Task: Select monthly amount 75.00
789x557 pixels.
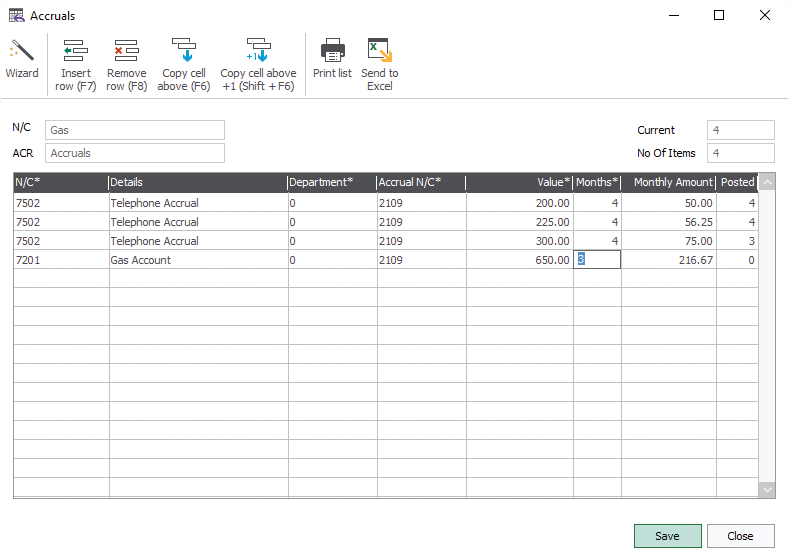Action: (669, 241)
